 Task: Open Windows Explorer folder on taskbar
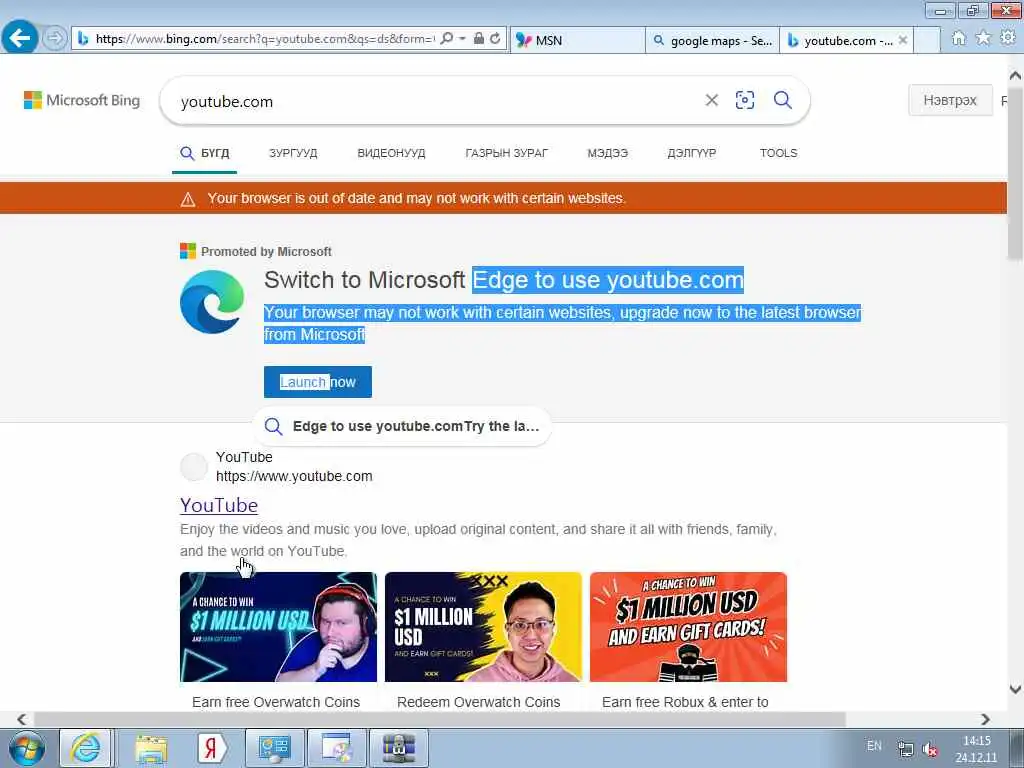[152, 748]
